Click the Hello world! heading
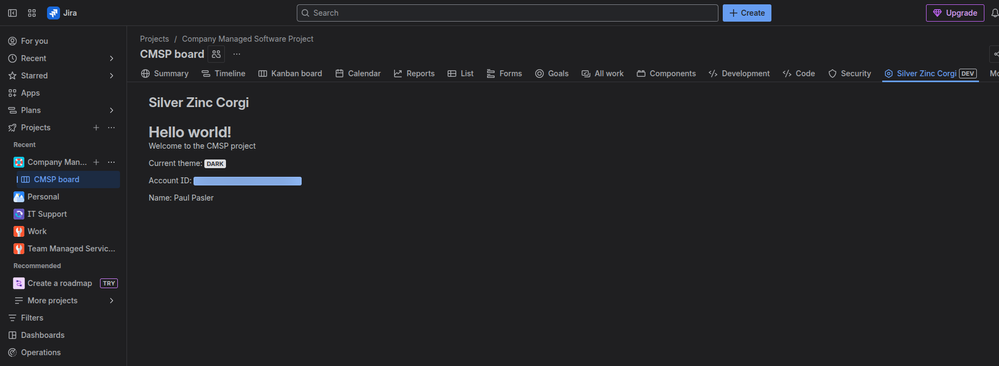This screenshot has height=366, width=999. (x=190, y=132)
